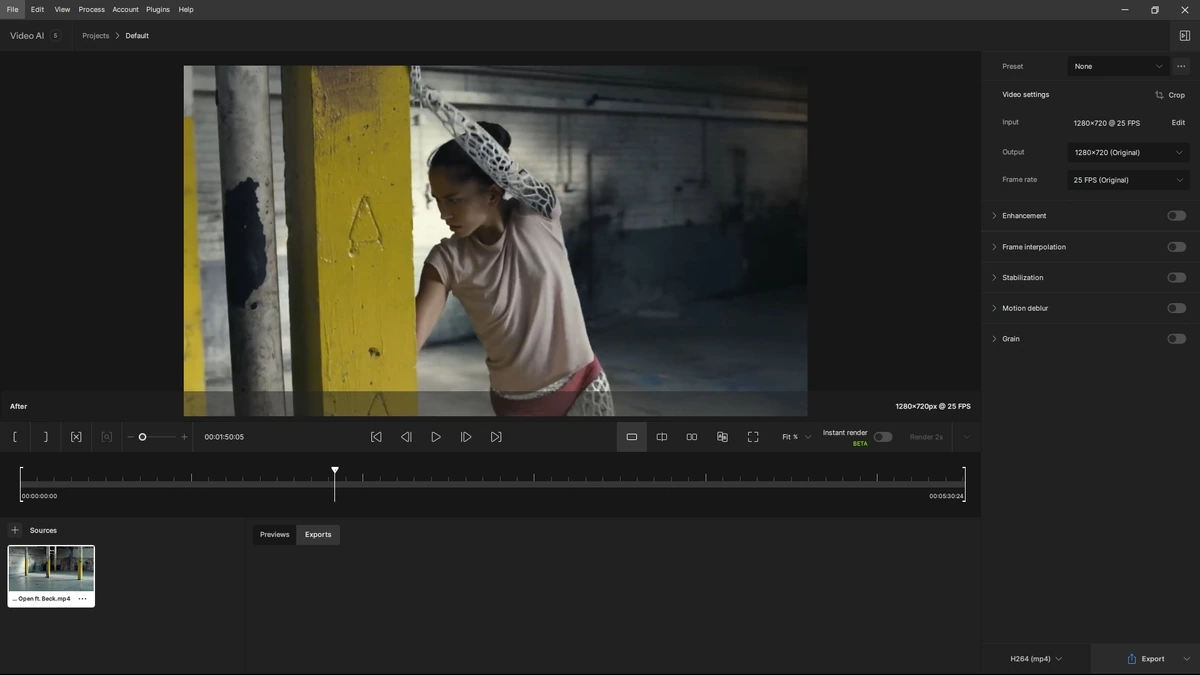Screen dimensions: 1200x675
Task: Open the Output resolution dropdown
Action: coord(1128,152)
